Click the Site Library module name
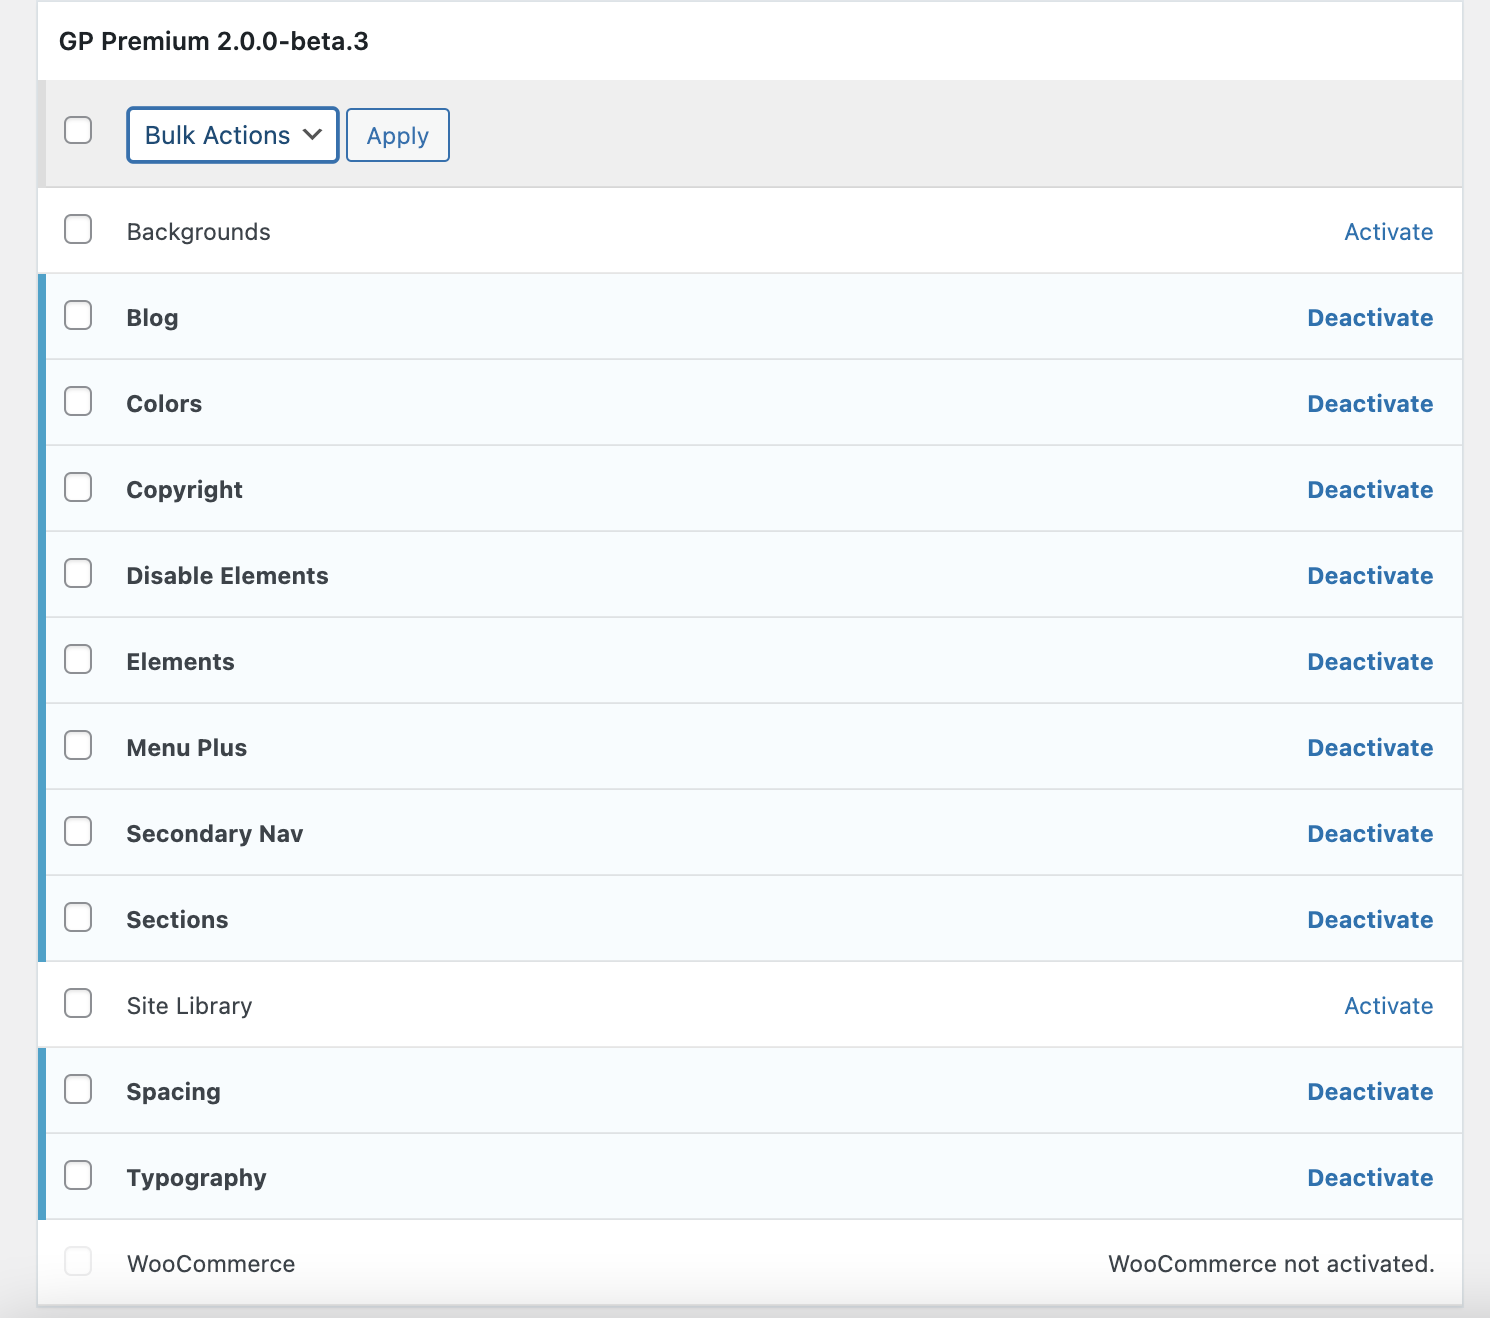Screen dimensions: 1490x1318 tap(189, 1006)
